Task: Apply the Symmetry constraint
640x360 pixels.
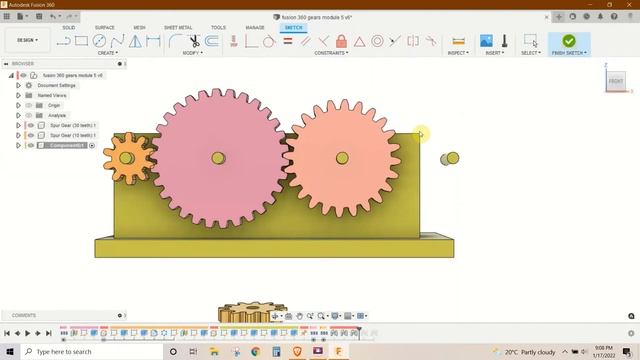Action: pyautogui.click(x=413, y=41)
